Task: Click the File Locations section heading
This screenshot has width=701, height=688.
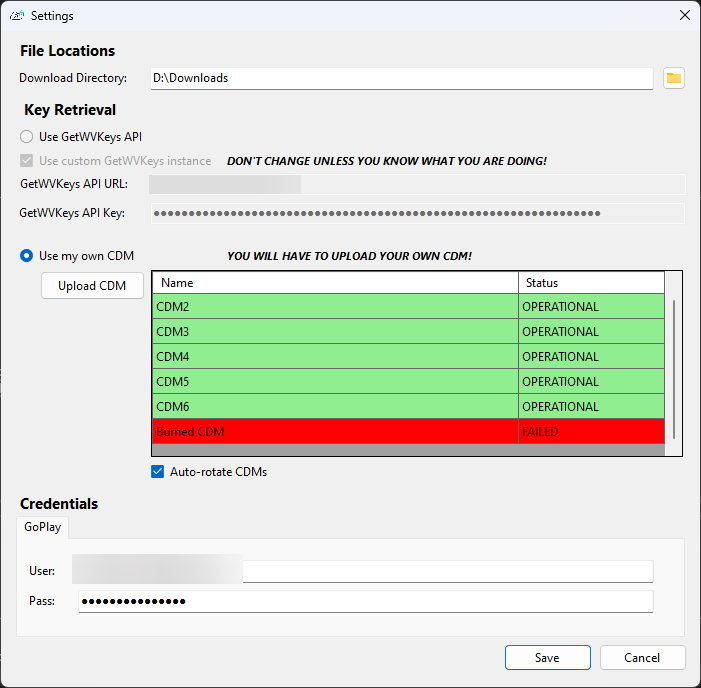Action: coord(68,51)
